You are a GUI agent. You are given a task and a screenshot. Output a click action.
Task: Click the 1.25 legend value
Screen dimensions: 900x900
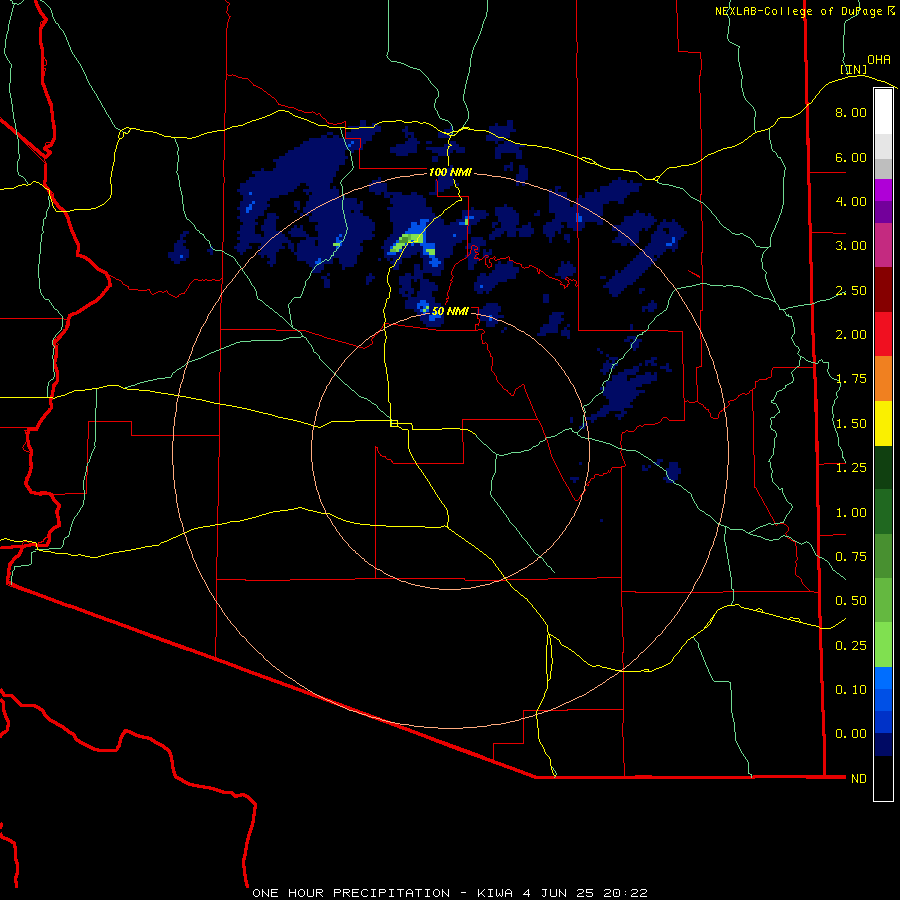851,468
